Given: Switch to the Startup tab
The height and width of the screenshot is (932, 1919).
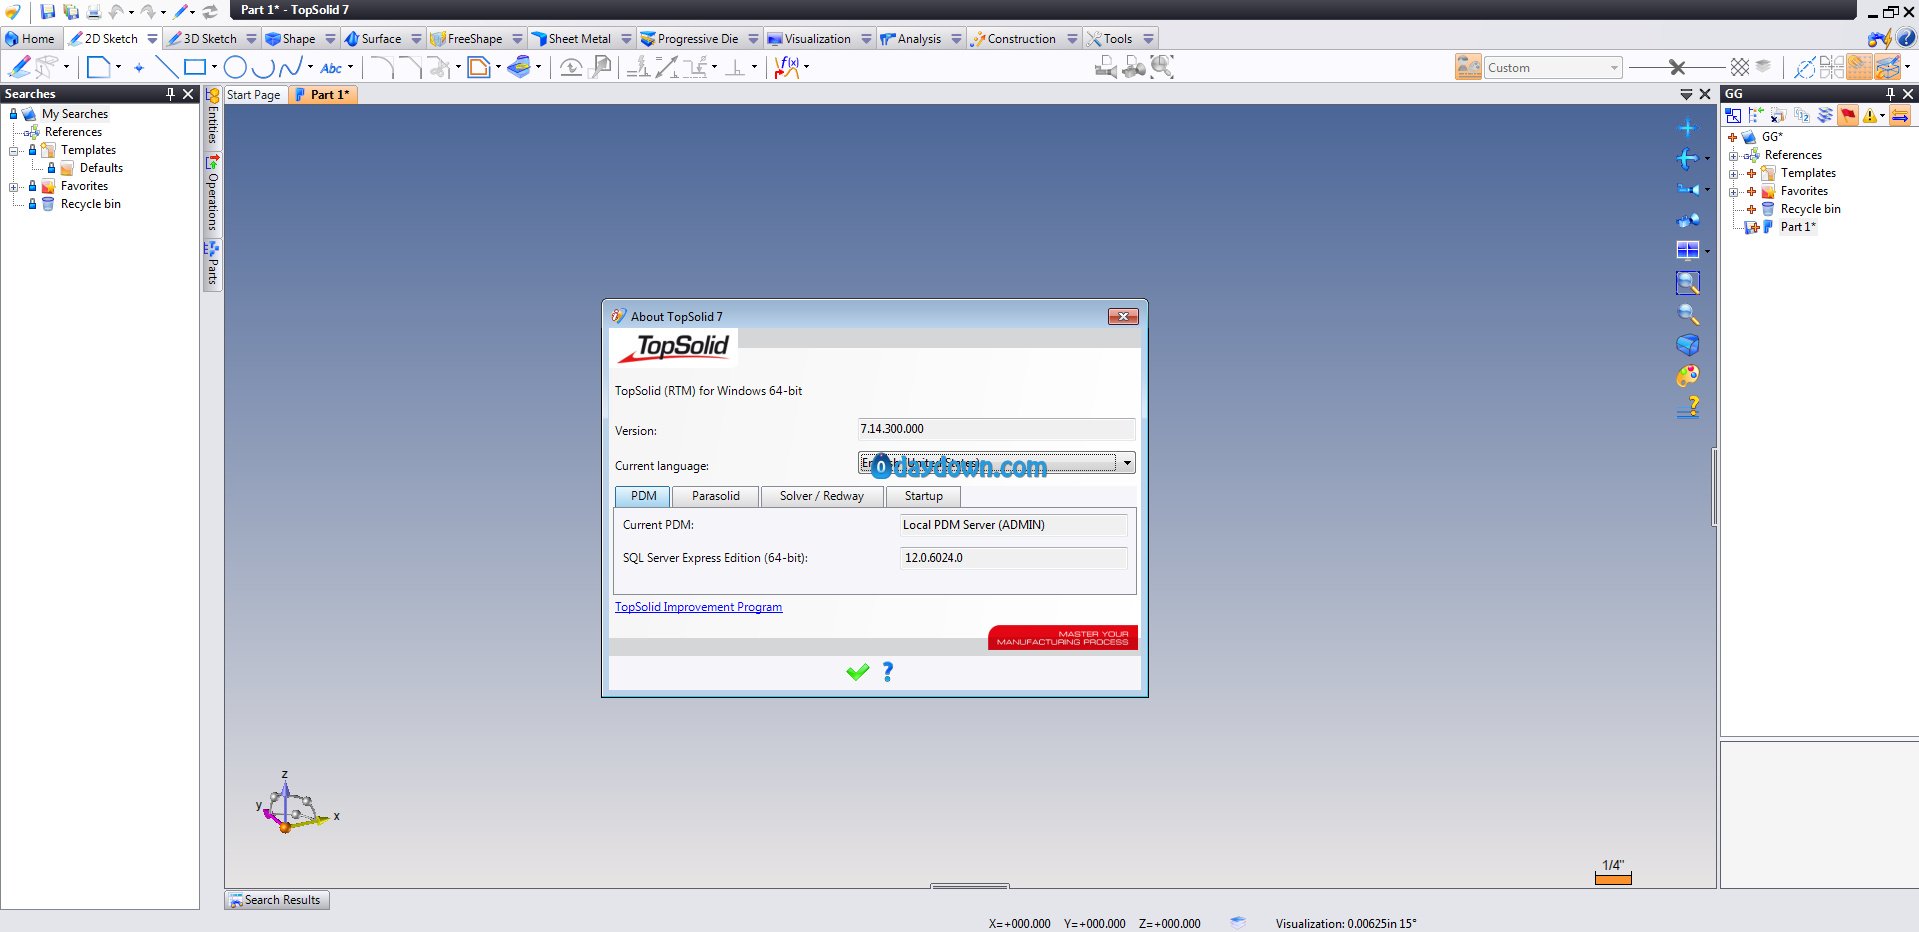Looking at the screenshot, I should click(924, 496).
